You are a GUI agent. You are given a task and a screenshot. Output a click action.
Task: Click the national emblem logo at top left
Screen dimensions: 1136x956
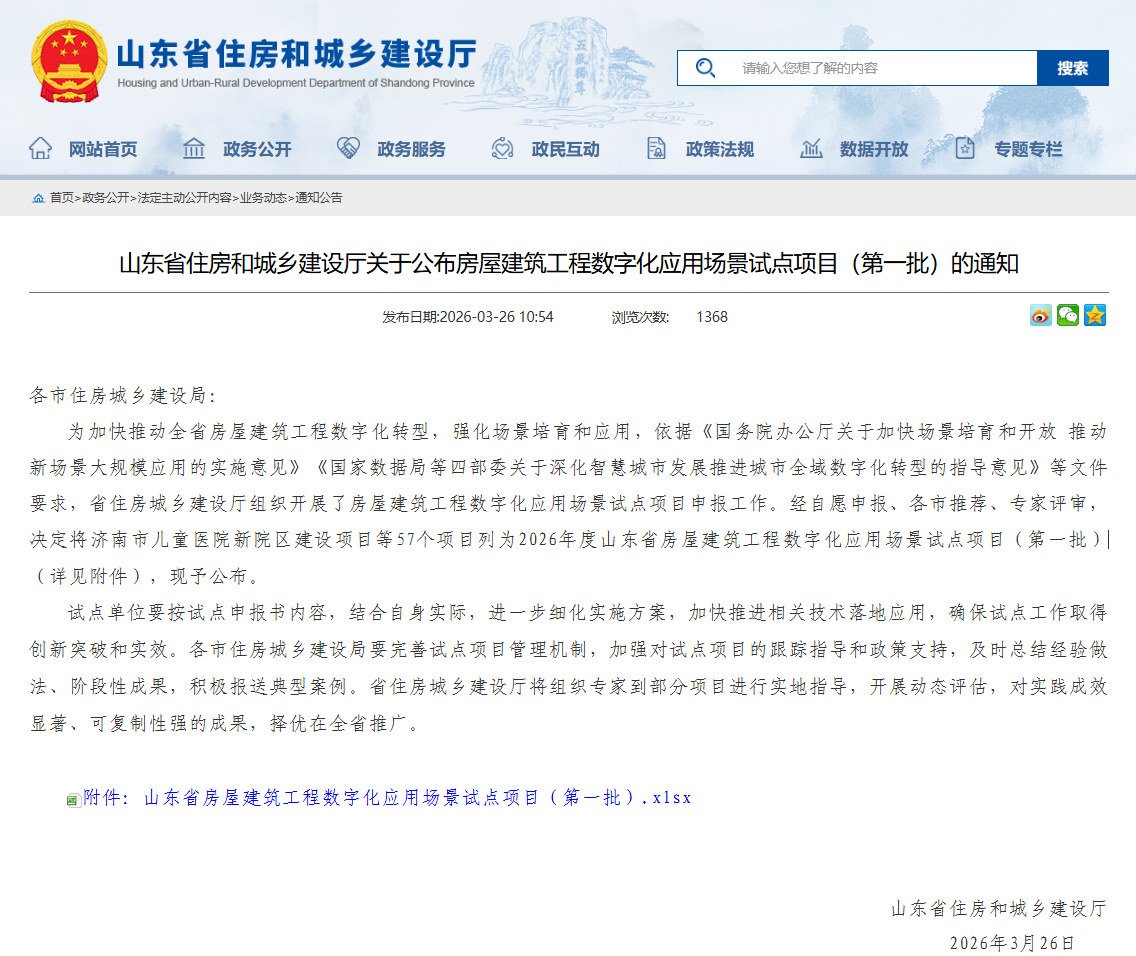(68, 62)
